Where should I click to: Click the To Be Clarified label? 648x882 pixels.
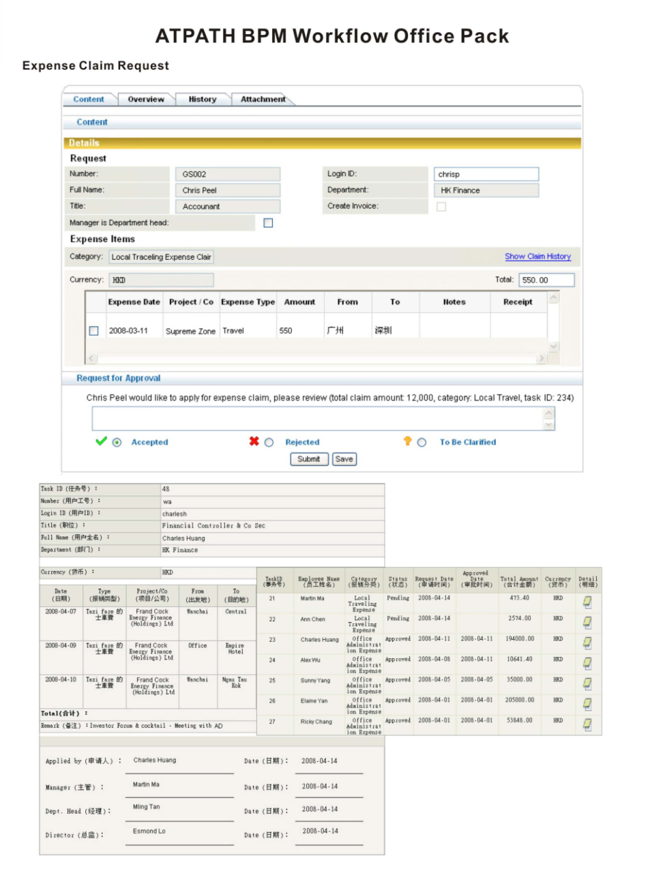click(468, 442)
